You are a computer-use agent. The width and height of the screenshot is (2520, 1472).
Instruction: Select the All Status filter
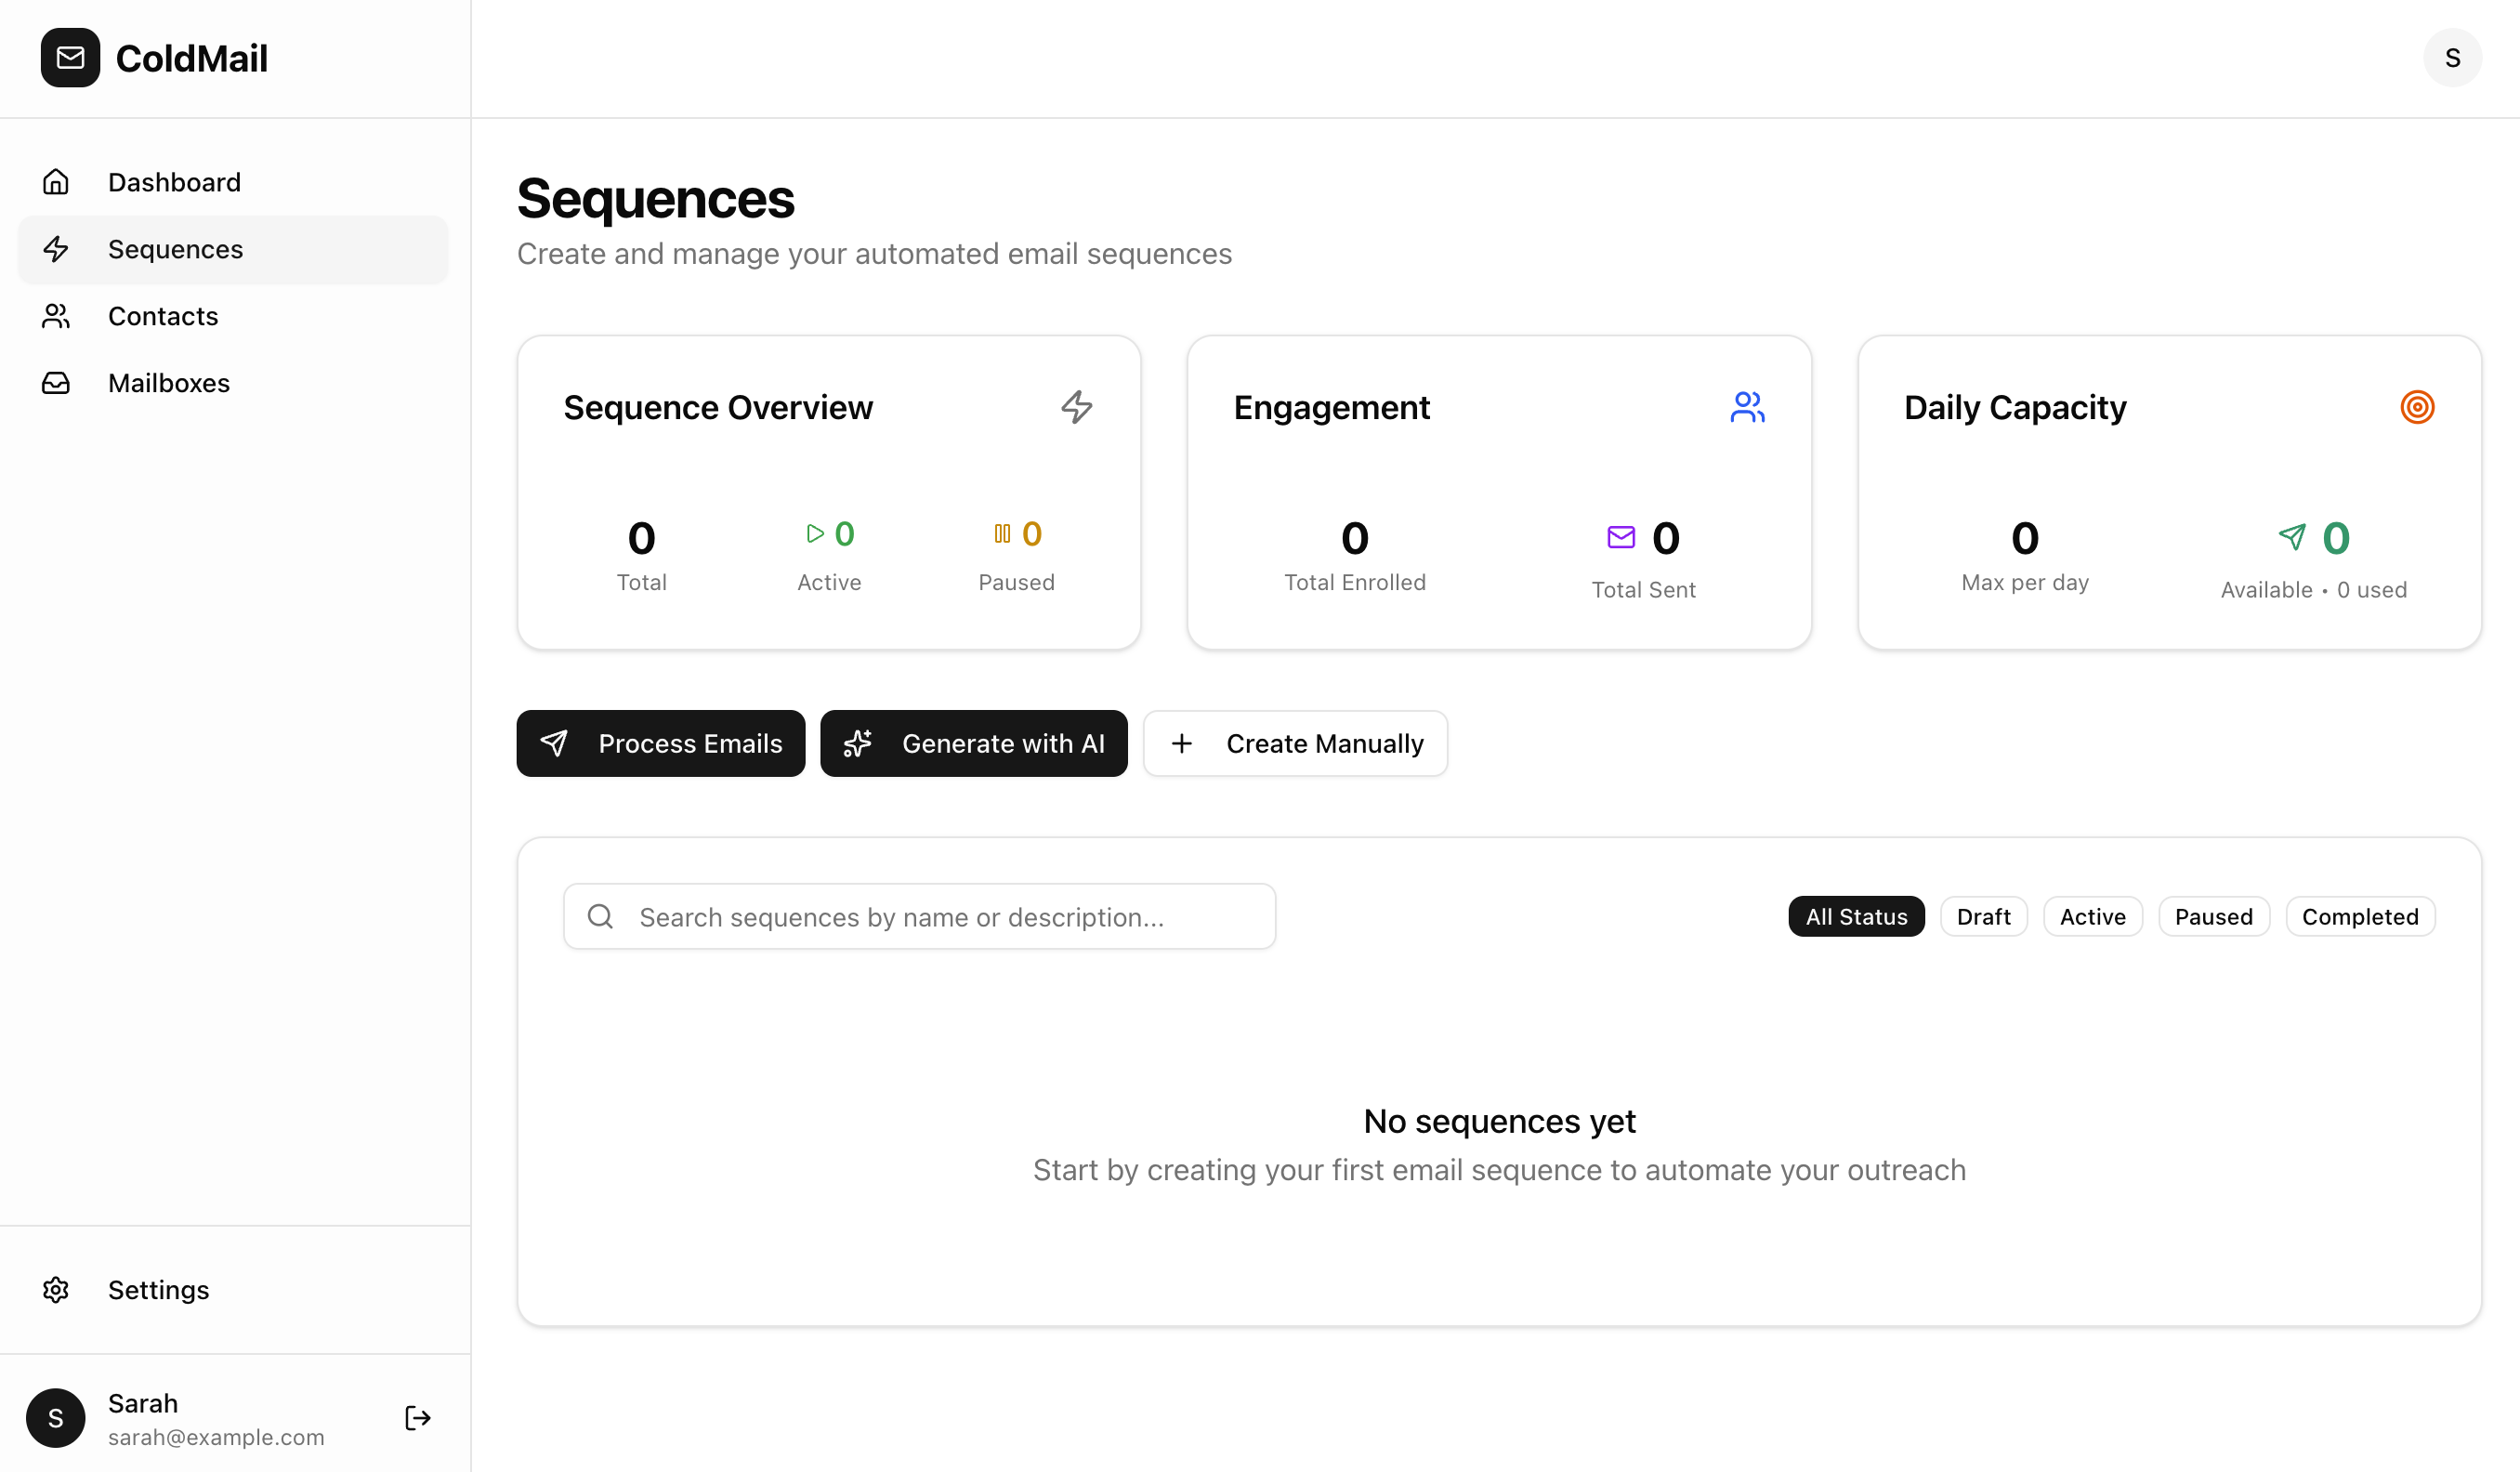click(x=1856, y=916)
